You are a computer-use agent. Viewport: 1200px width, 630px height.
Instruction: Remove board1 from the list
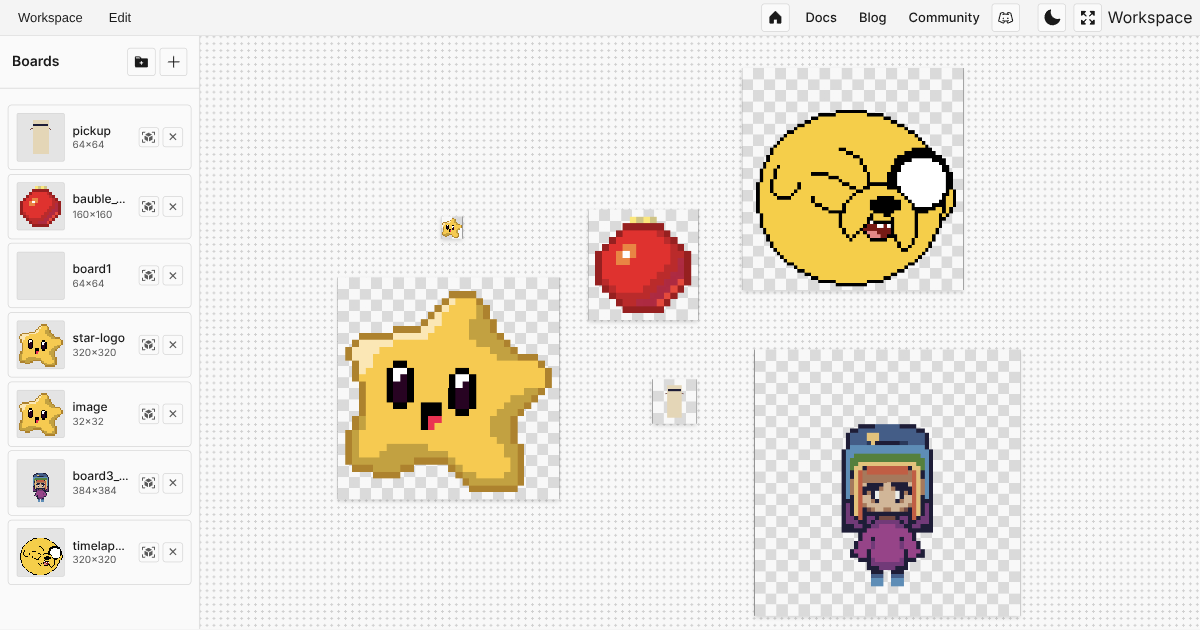click(173, 275)
